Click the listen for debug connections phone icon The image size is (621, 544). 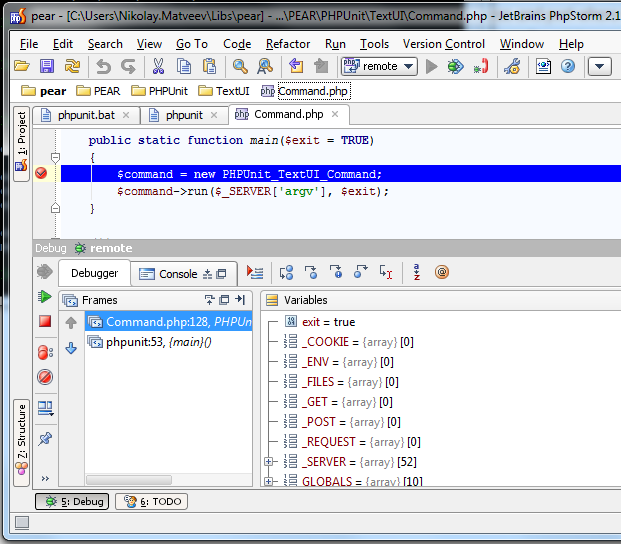click(481, 66)
